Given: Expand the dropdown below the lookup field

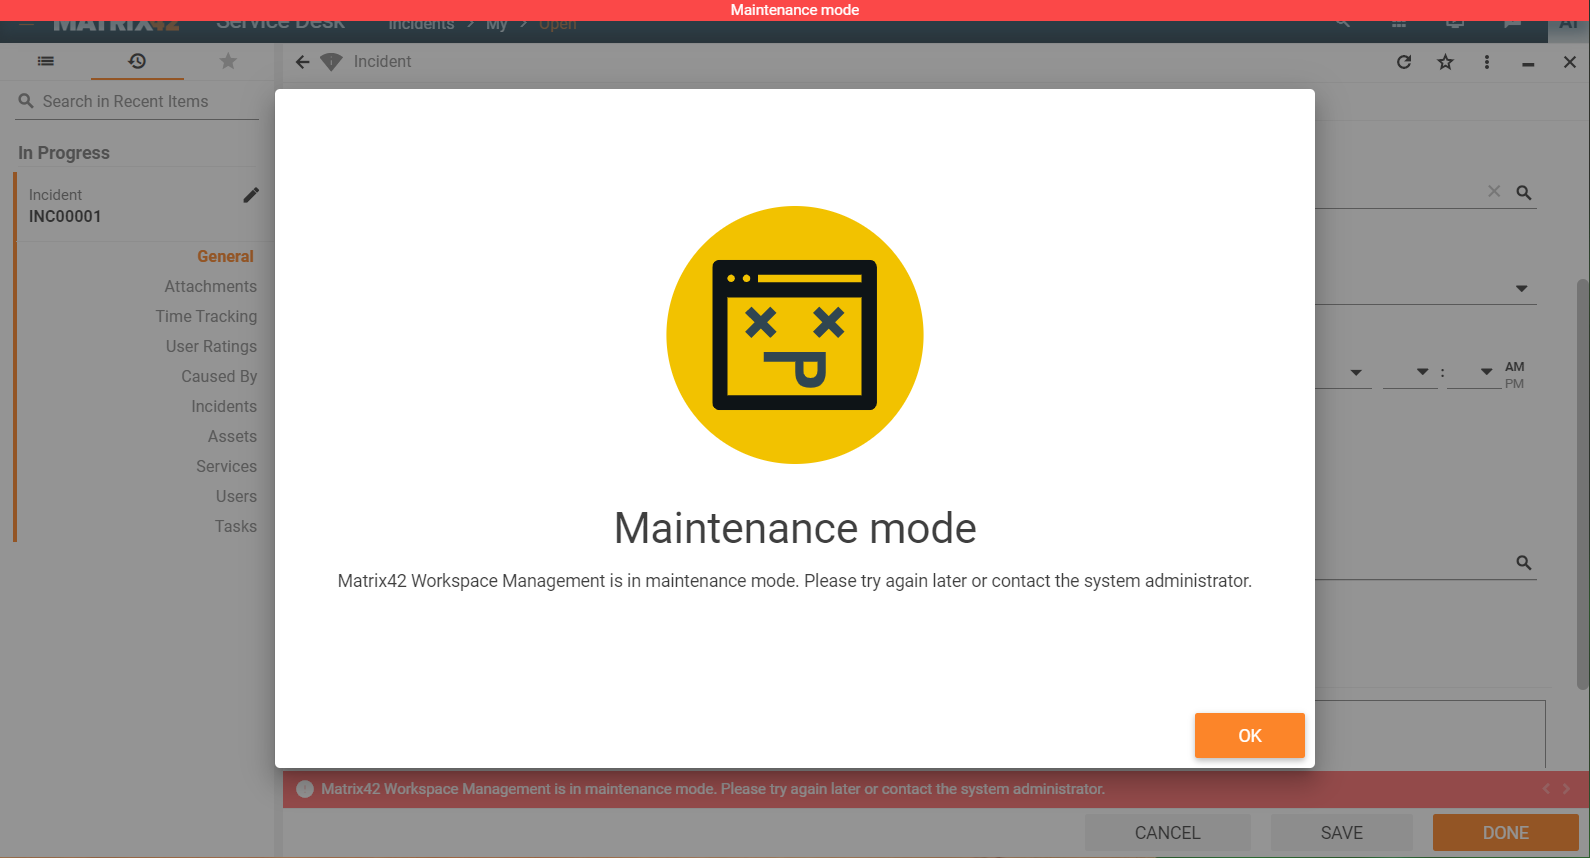Looking at the screenshot, I should [x=1521, y=288].
